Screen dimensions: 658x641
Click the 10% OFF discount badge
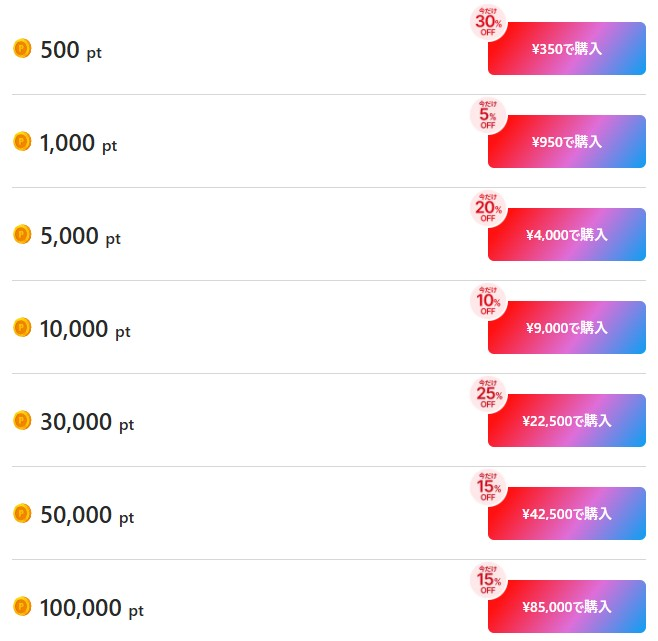tap(488, 301)
